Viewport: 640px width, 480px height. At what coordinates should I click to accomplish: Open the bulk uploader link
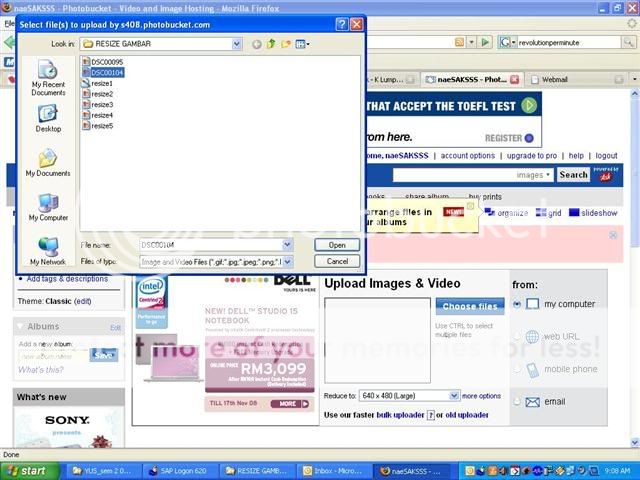pyautogui.click(x=400, y=415)
